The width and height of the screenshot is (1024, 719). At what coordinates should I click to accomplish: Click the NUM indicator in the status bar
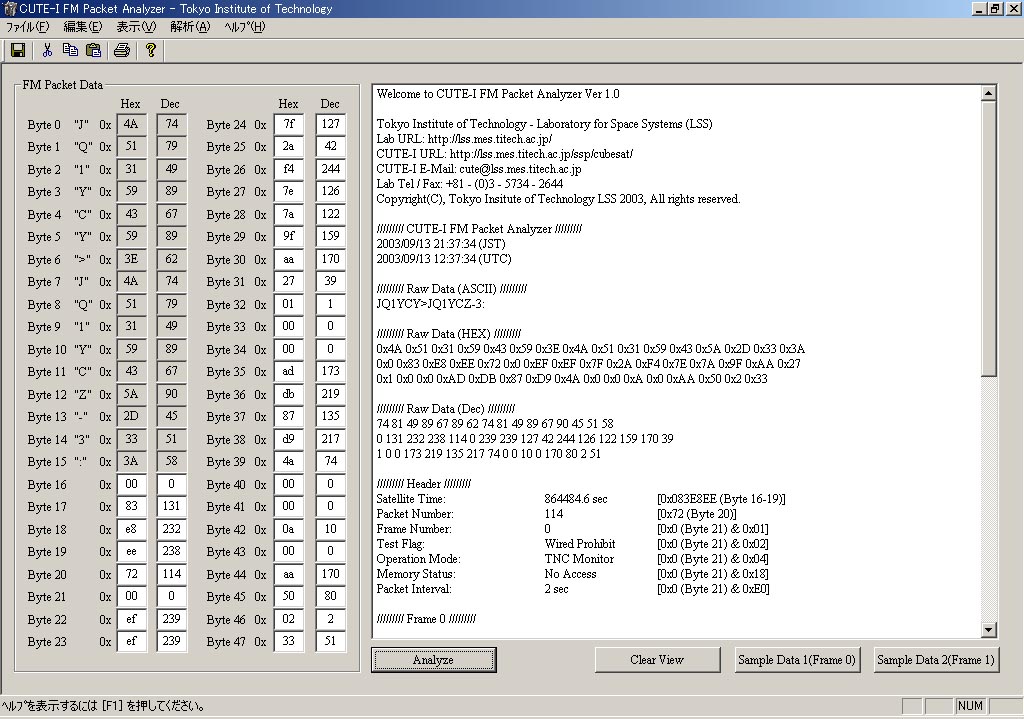click(x=970, y=706)
